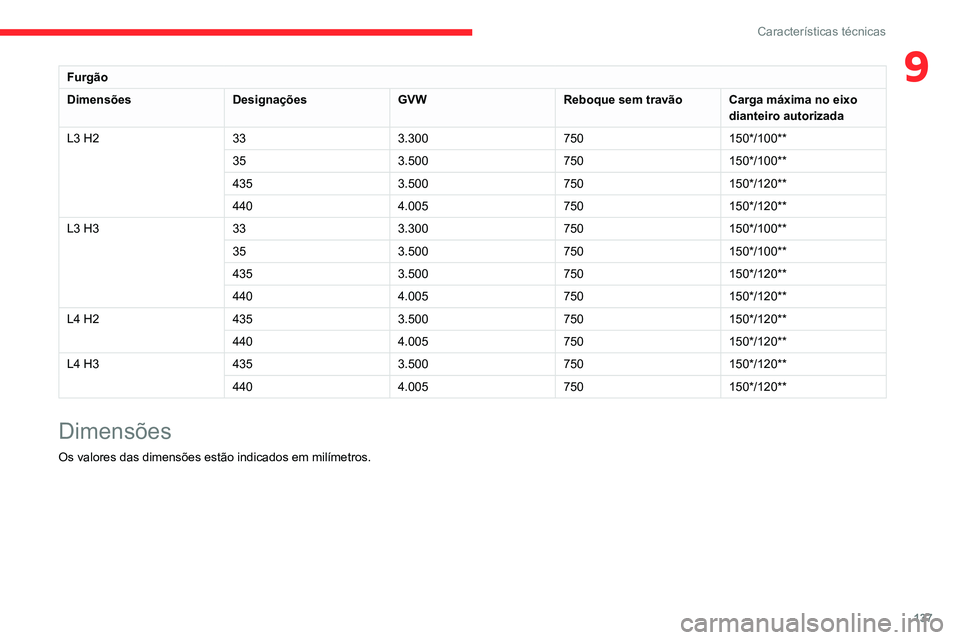Image resolution: width=960 pixels, height=640 pixels.
Task: Click designation '33' in the L3 H2 group
Action: [239, 138]
